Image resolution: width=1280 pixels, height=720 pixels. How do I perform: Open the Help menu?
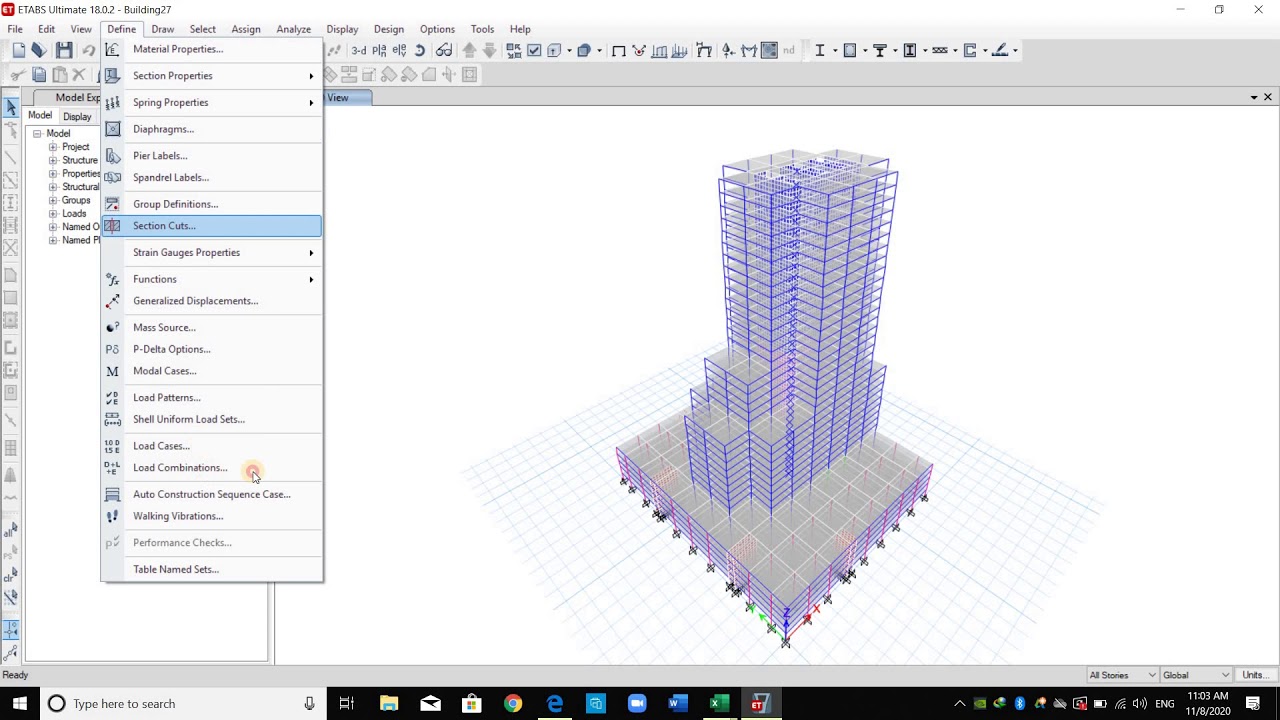[520, 29]
